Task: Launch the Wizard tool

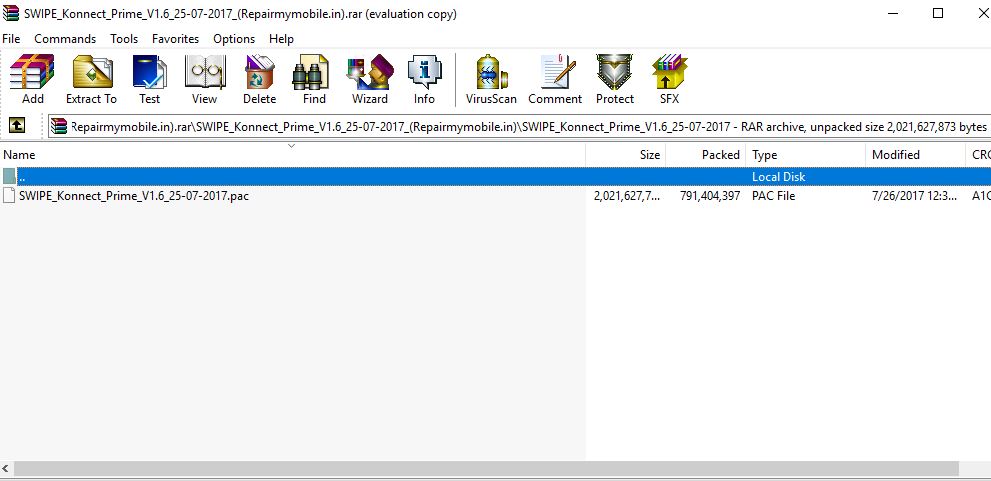Action: coord(370,79)
